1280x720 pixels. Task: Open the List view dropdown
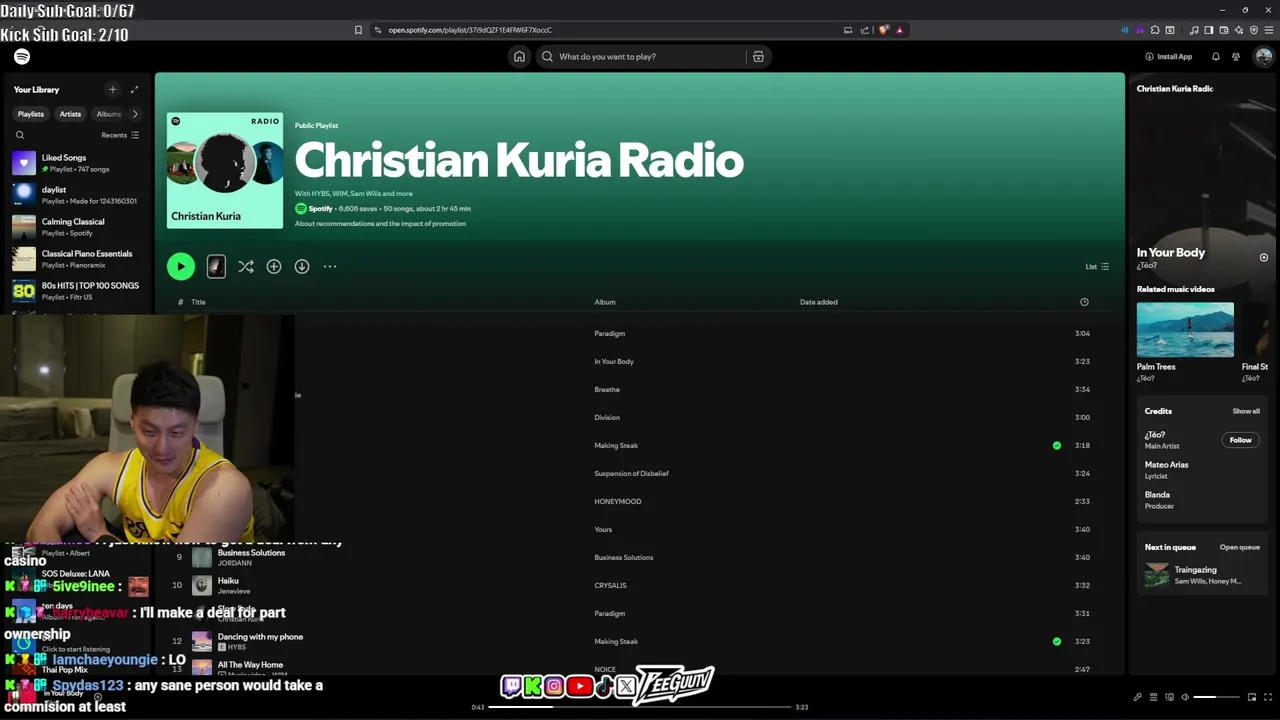point(1097,267)
